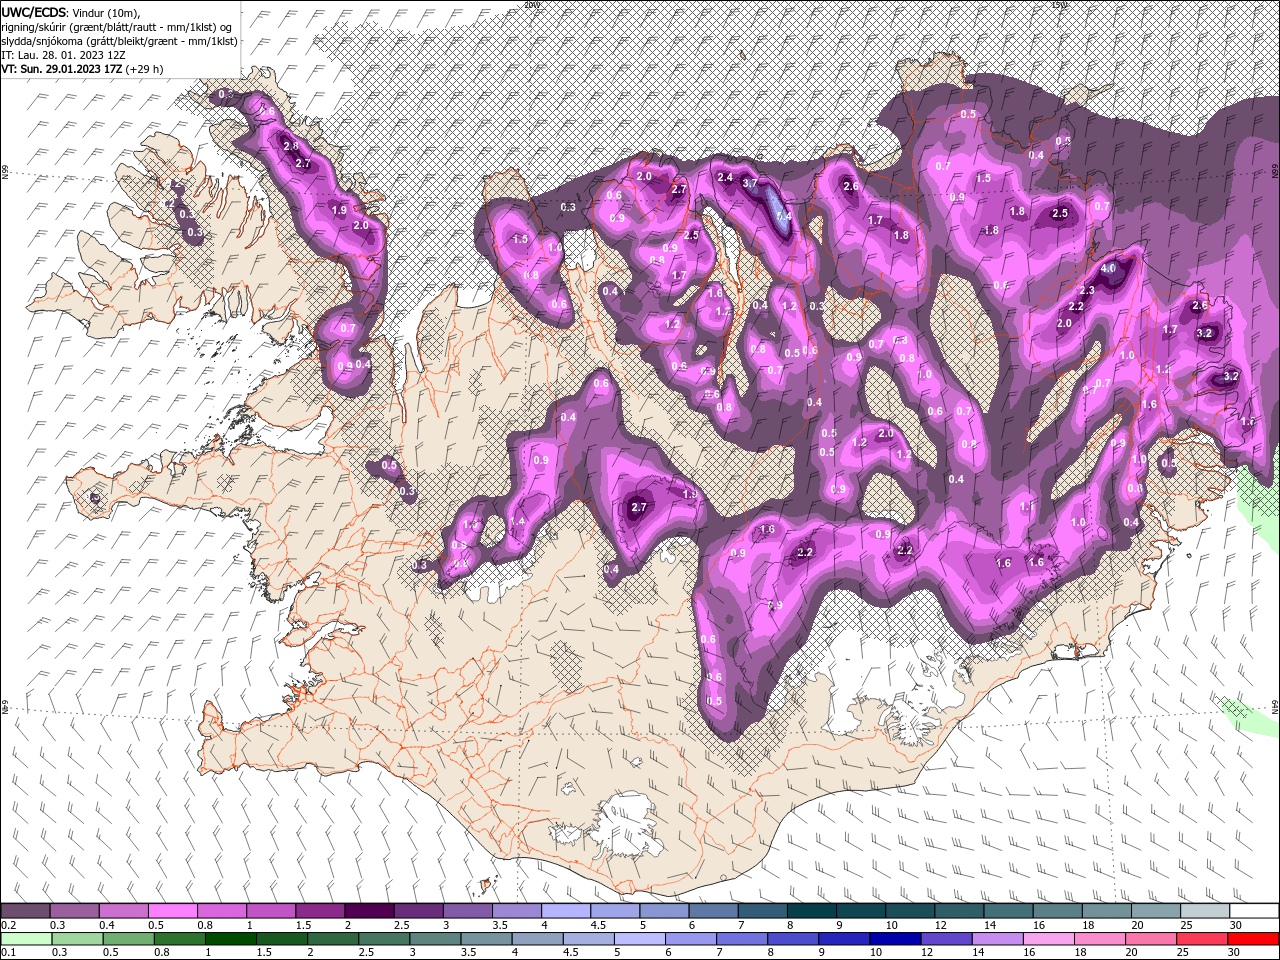
Task: Click the 2.4 value on the north coast
Action: (725, 177)
